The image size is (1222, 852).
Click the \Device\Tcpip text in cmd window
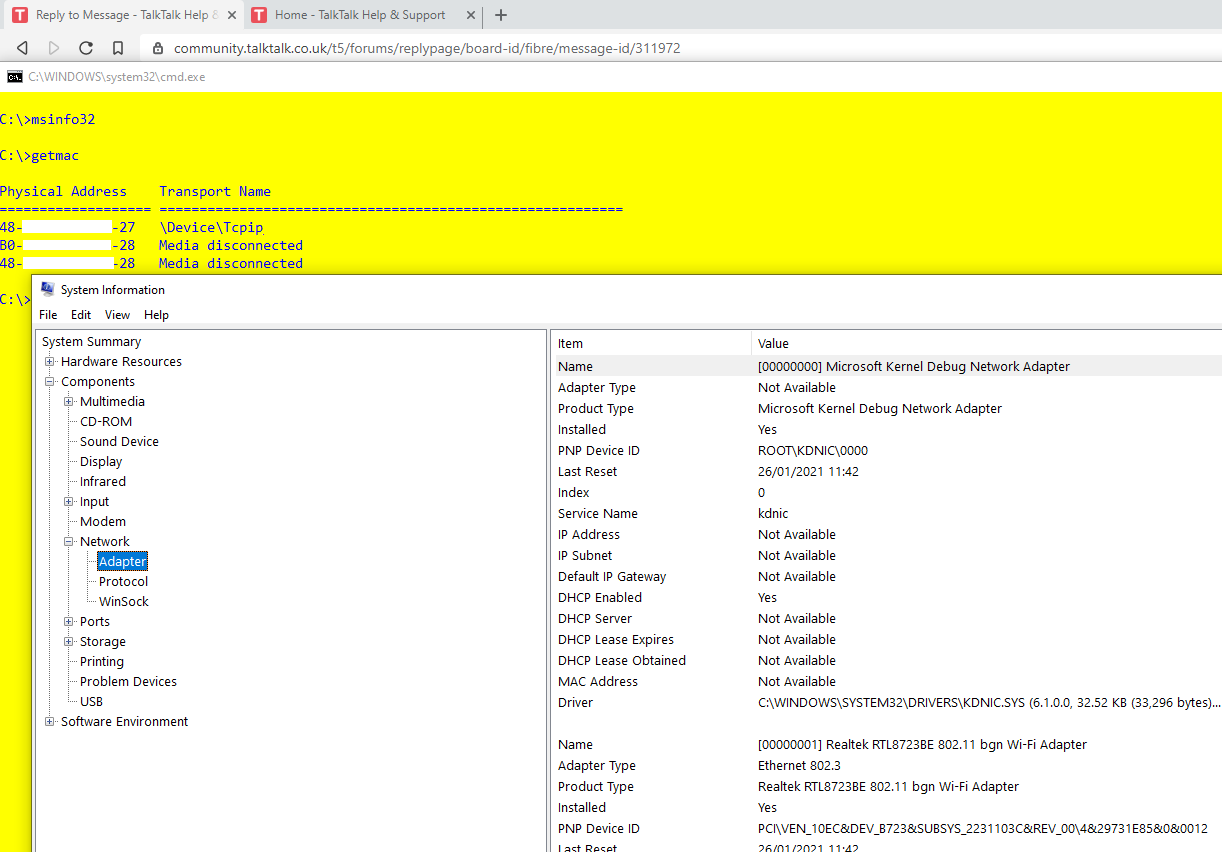[x=211, y=227]
